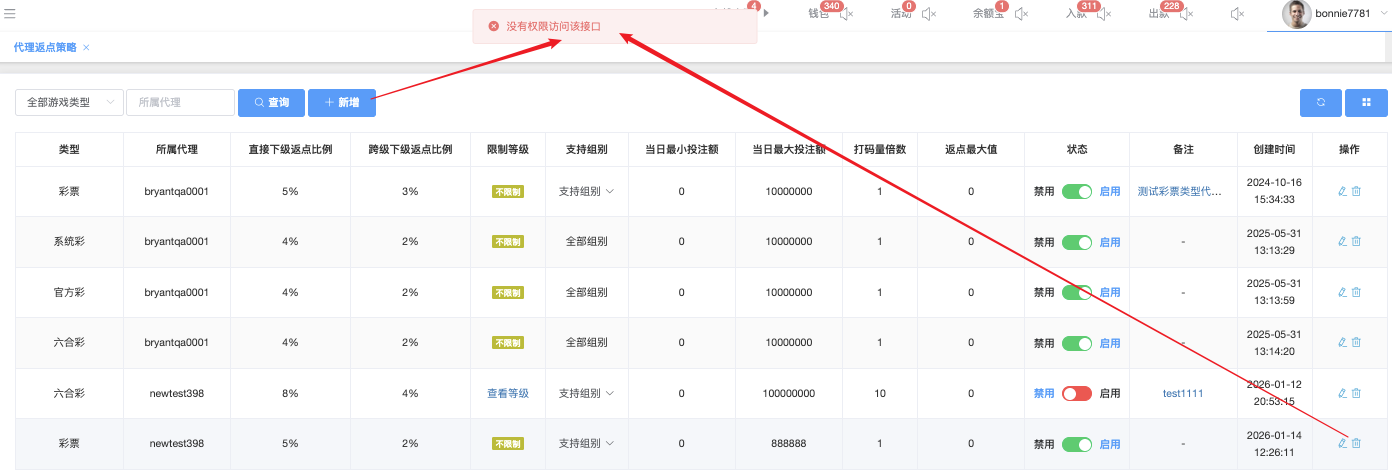The image size is (1392, 472).
Task: Click the 所属代理 input field
Action: pos(180,102)
